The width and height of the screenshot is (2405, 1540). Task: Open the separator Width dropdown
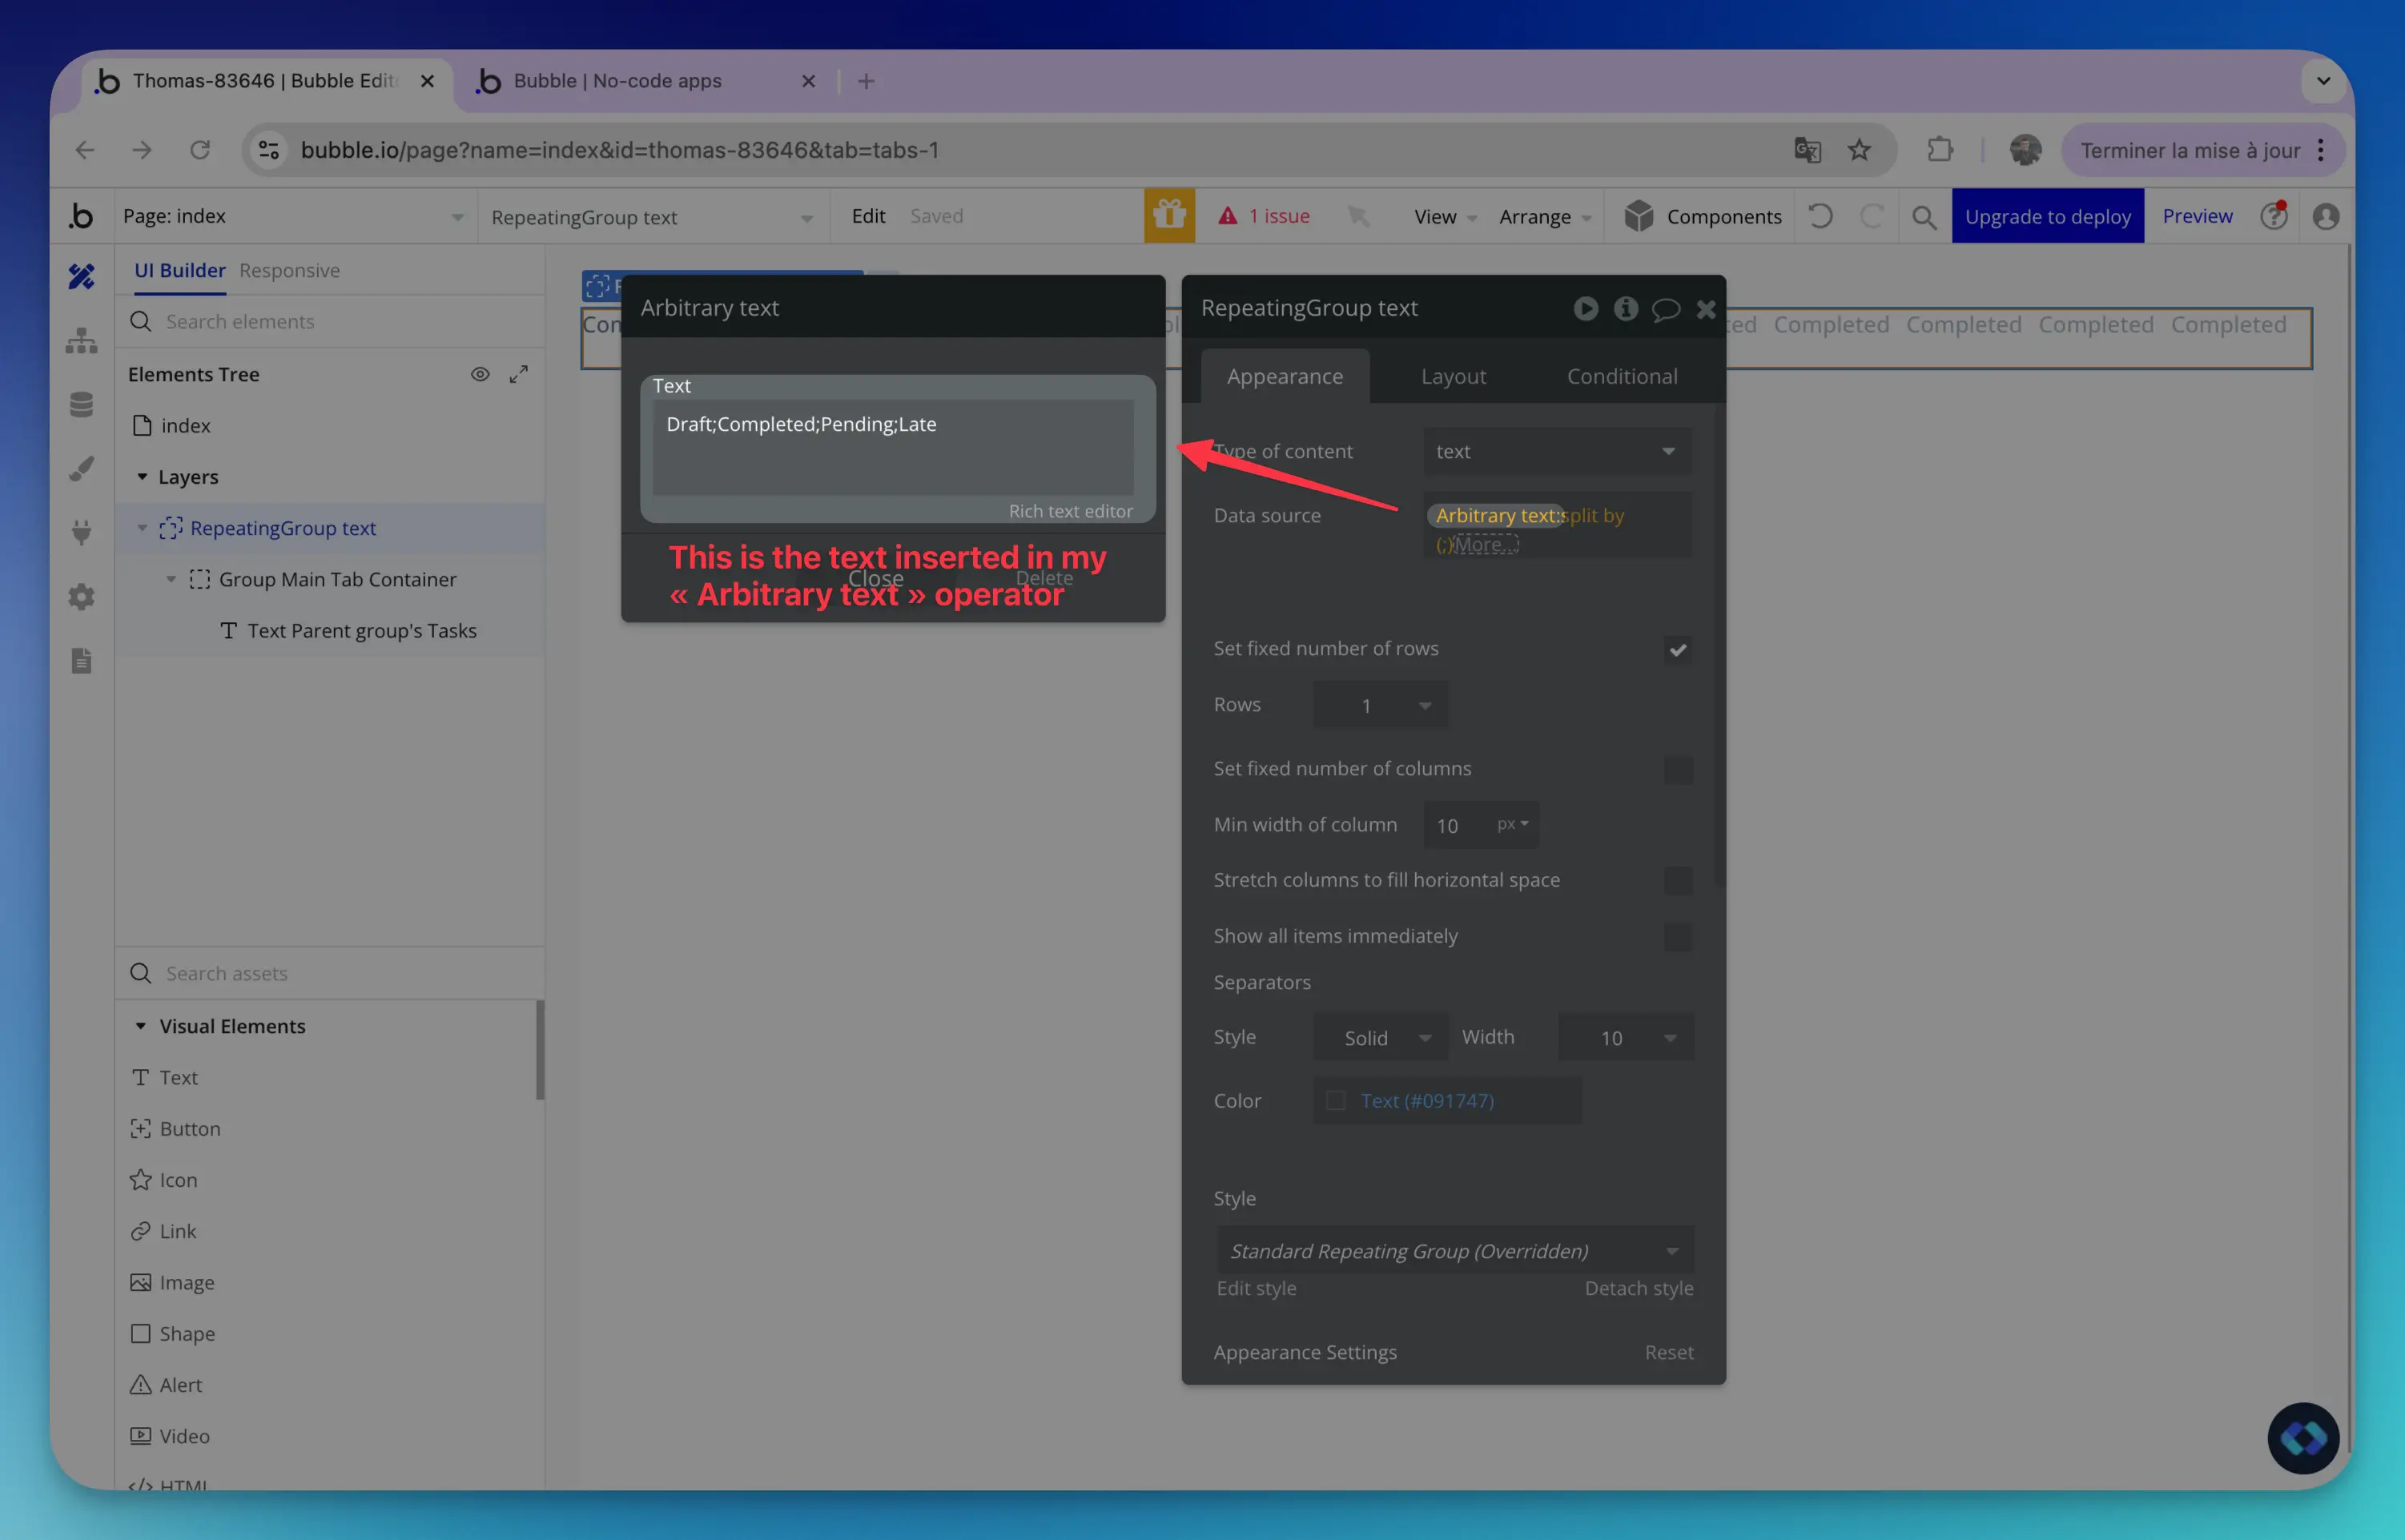click(x=1625, y=1038)
